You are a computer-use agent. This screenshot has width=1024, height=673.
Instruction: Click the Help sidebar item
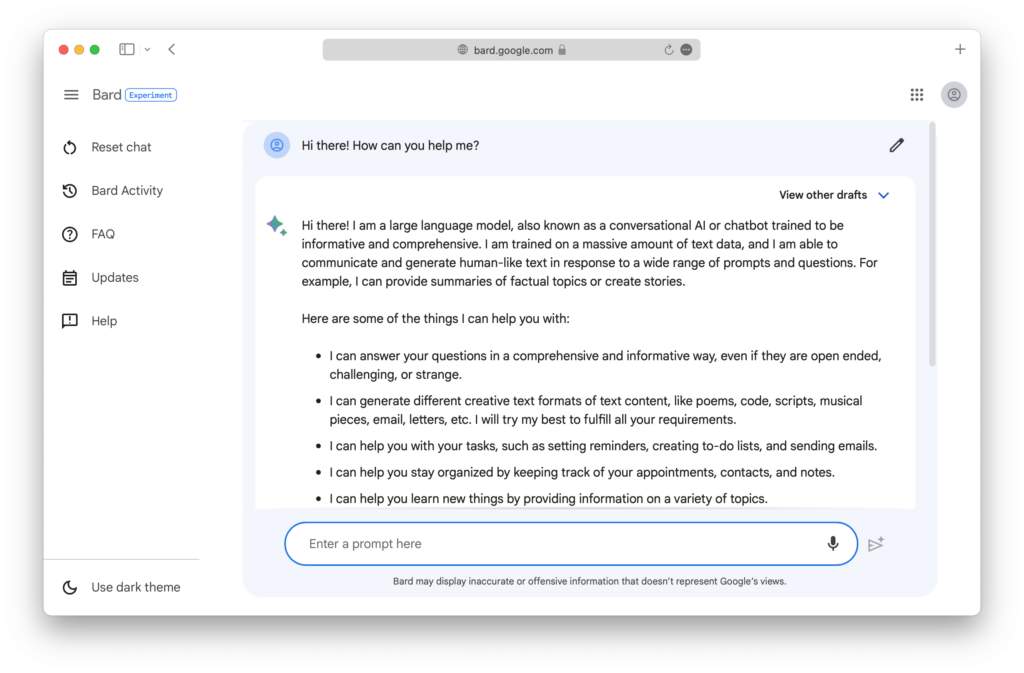89,321
